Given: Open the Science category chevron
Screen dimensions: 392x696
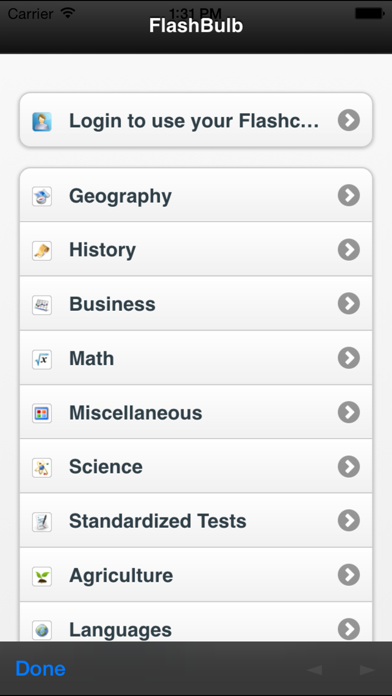Looking at the screenshot, I should coord(349,467).
